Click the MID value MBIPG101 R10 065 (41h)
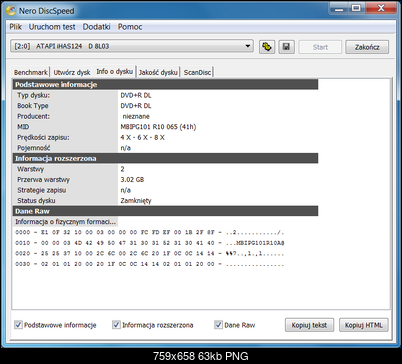This screenshot has width=402, height=364. tap(158, 127)
